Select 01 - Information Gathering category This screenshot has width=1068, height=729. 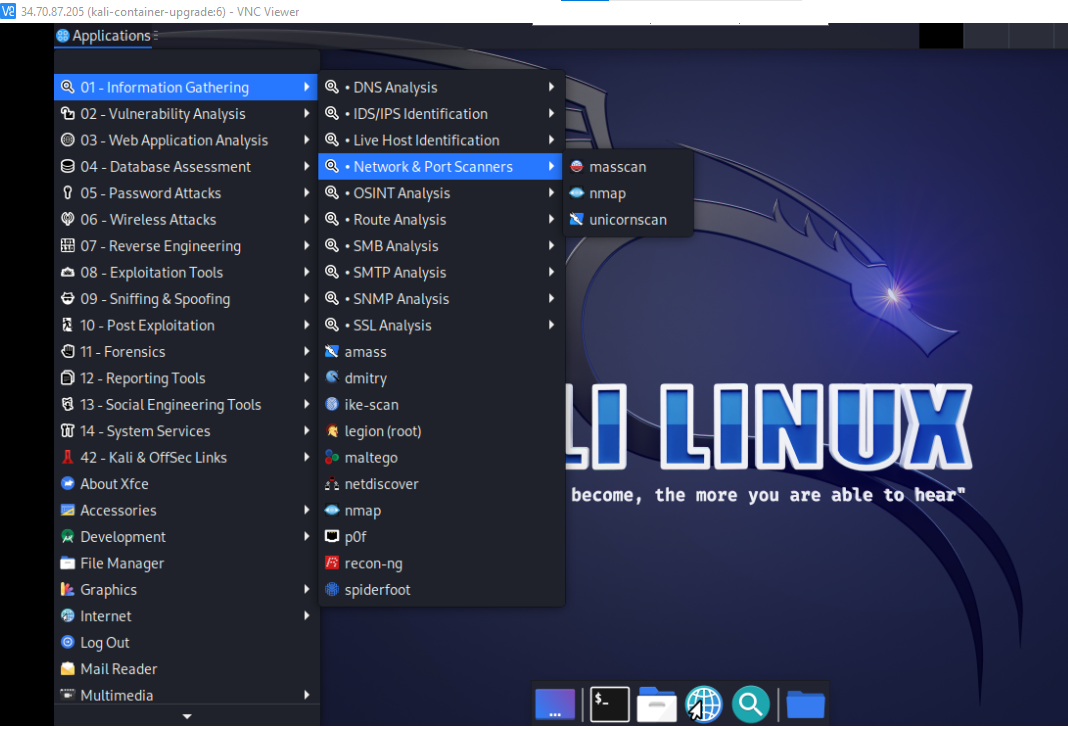[x=185, y=87]
